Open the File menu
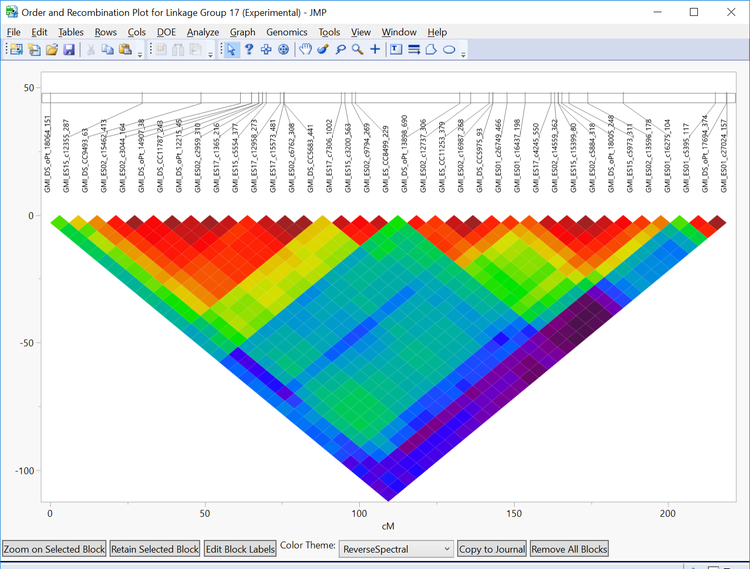 [13, 32]
